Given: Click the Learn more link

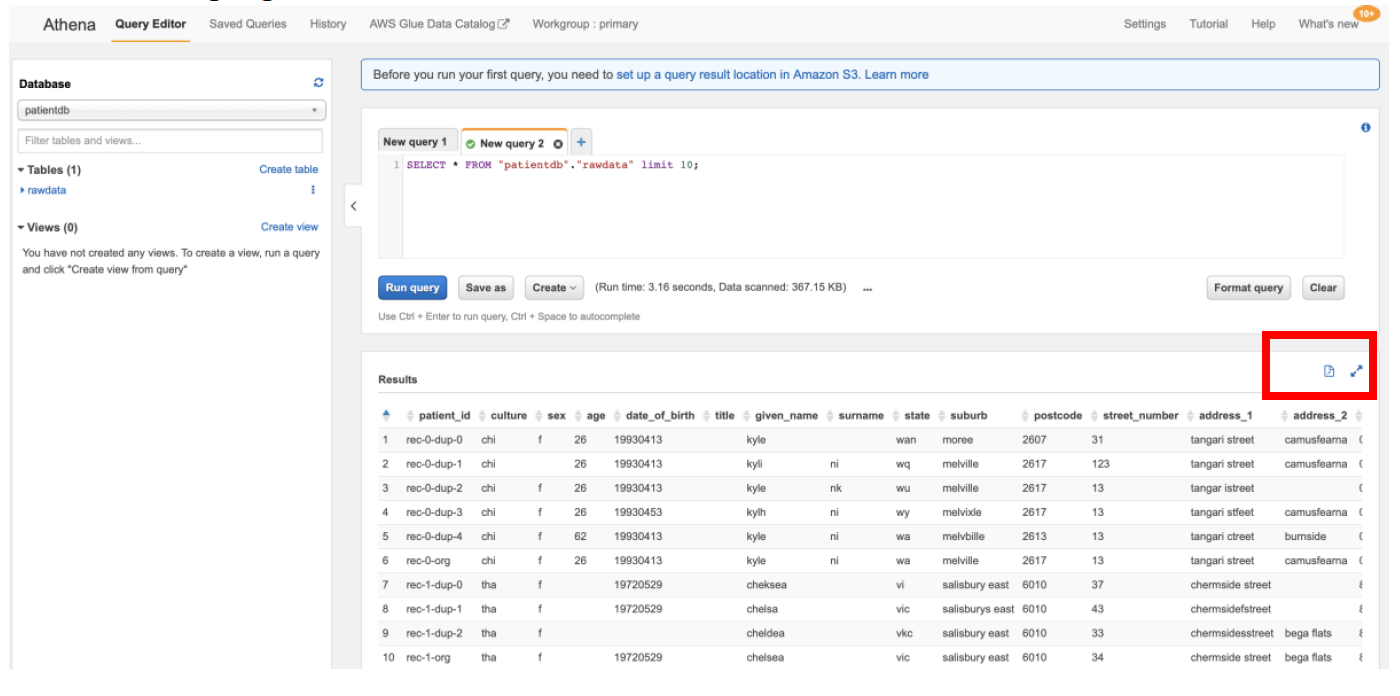Looking at the screenshot, I should tap(897, 75).
